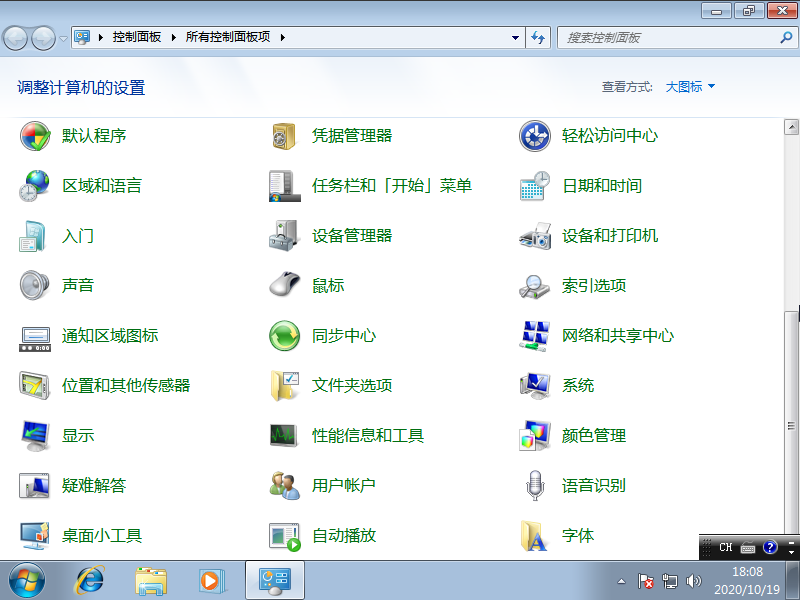Open the 字体 (Fonts) panel
The height and width of the screenshot is (600, 800).
click(578, 536)
